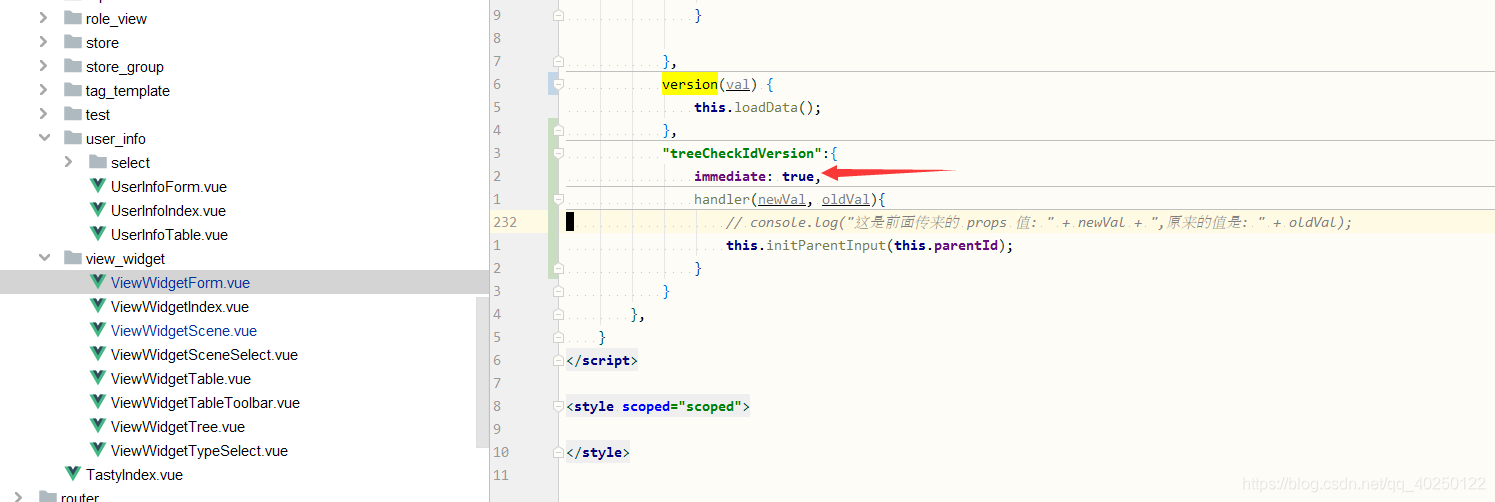1495x502 pixels.
Task: Open ViewWidgetTableToolbar.vue file
Action: point(205,402)
